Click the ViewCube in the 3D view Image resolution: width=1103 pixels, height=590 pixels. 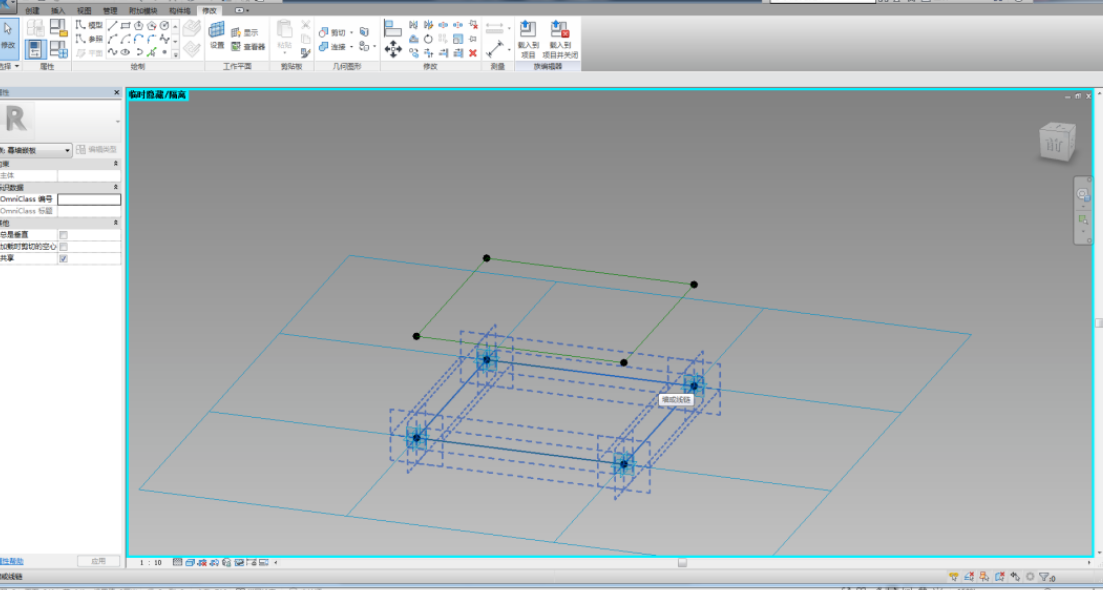(x=1057, y=141)
